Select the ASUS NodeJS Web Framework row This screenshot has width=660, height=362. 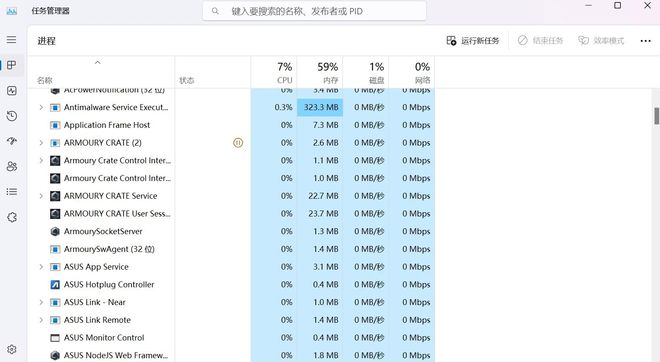pos(231,355)
